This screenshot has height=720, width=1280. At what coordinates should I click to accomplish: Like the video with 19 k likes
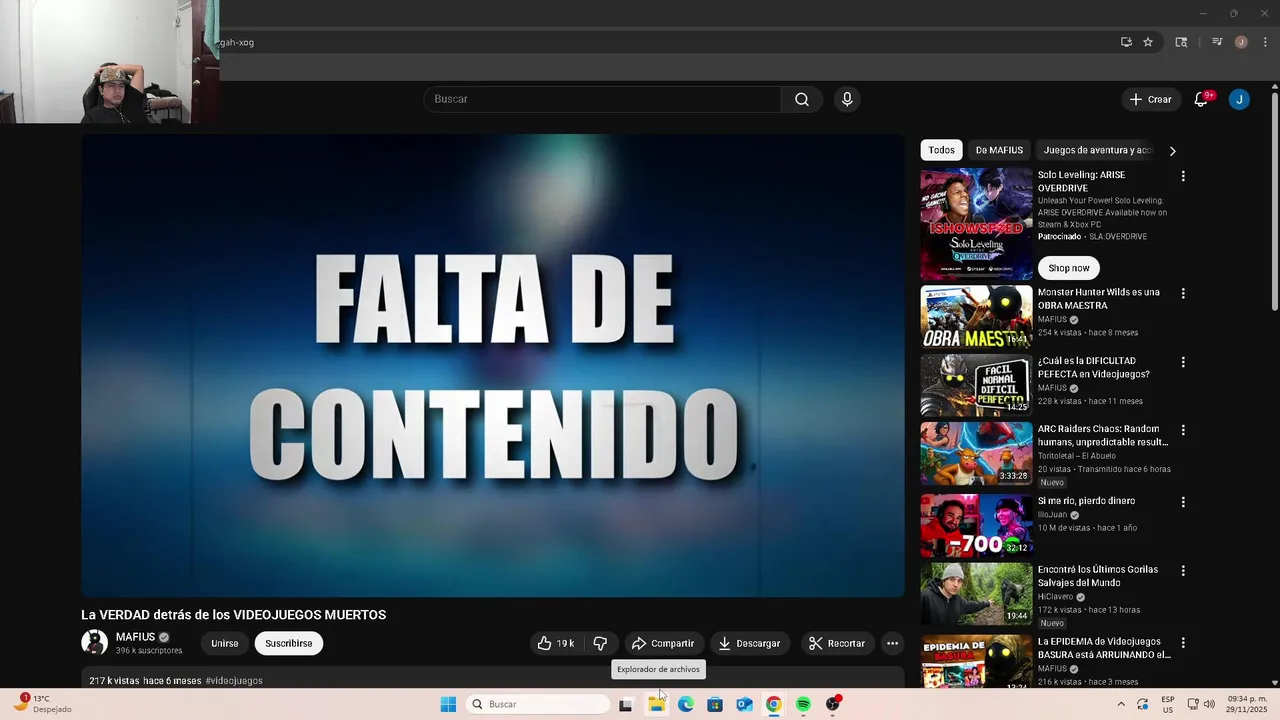click(555, 643)
